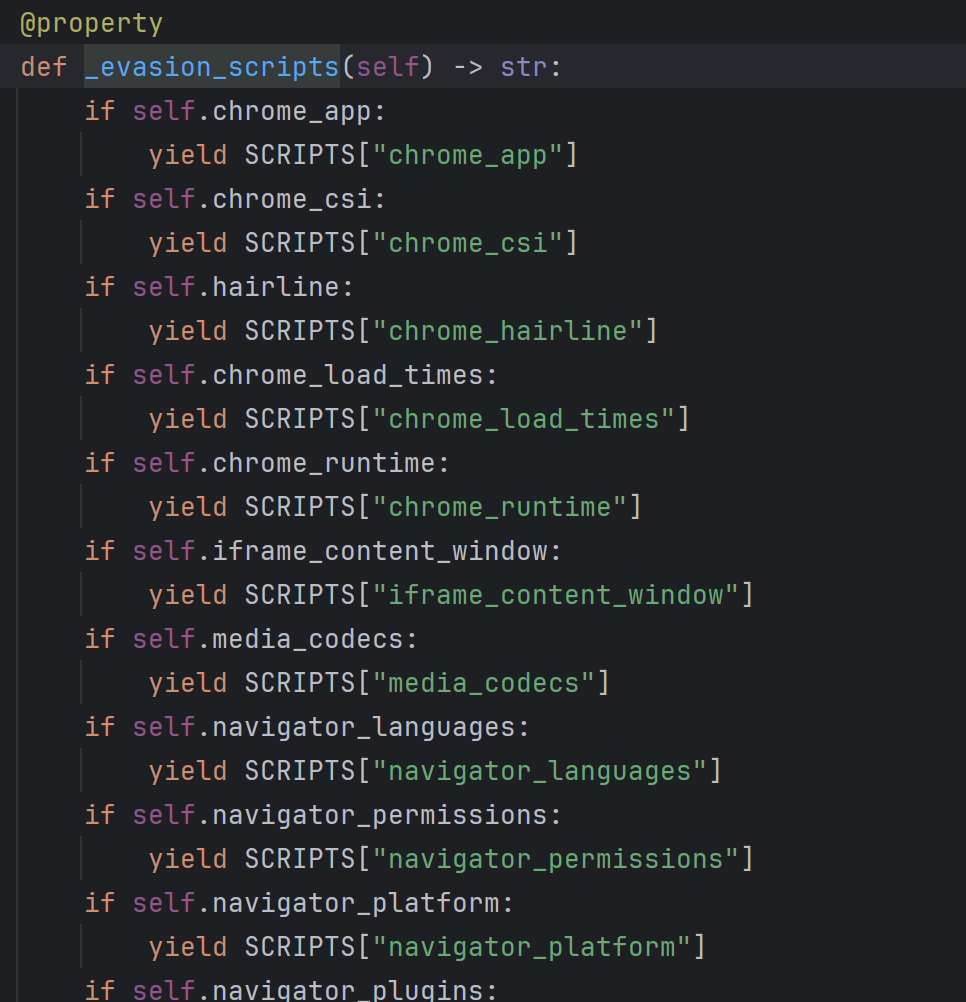Screen dimensions: 966x1002
Task: Click chrome_load_times attribute in if statement
Action: coord(348,375)
